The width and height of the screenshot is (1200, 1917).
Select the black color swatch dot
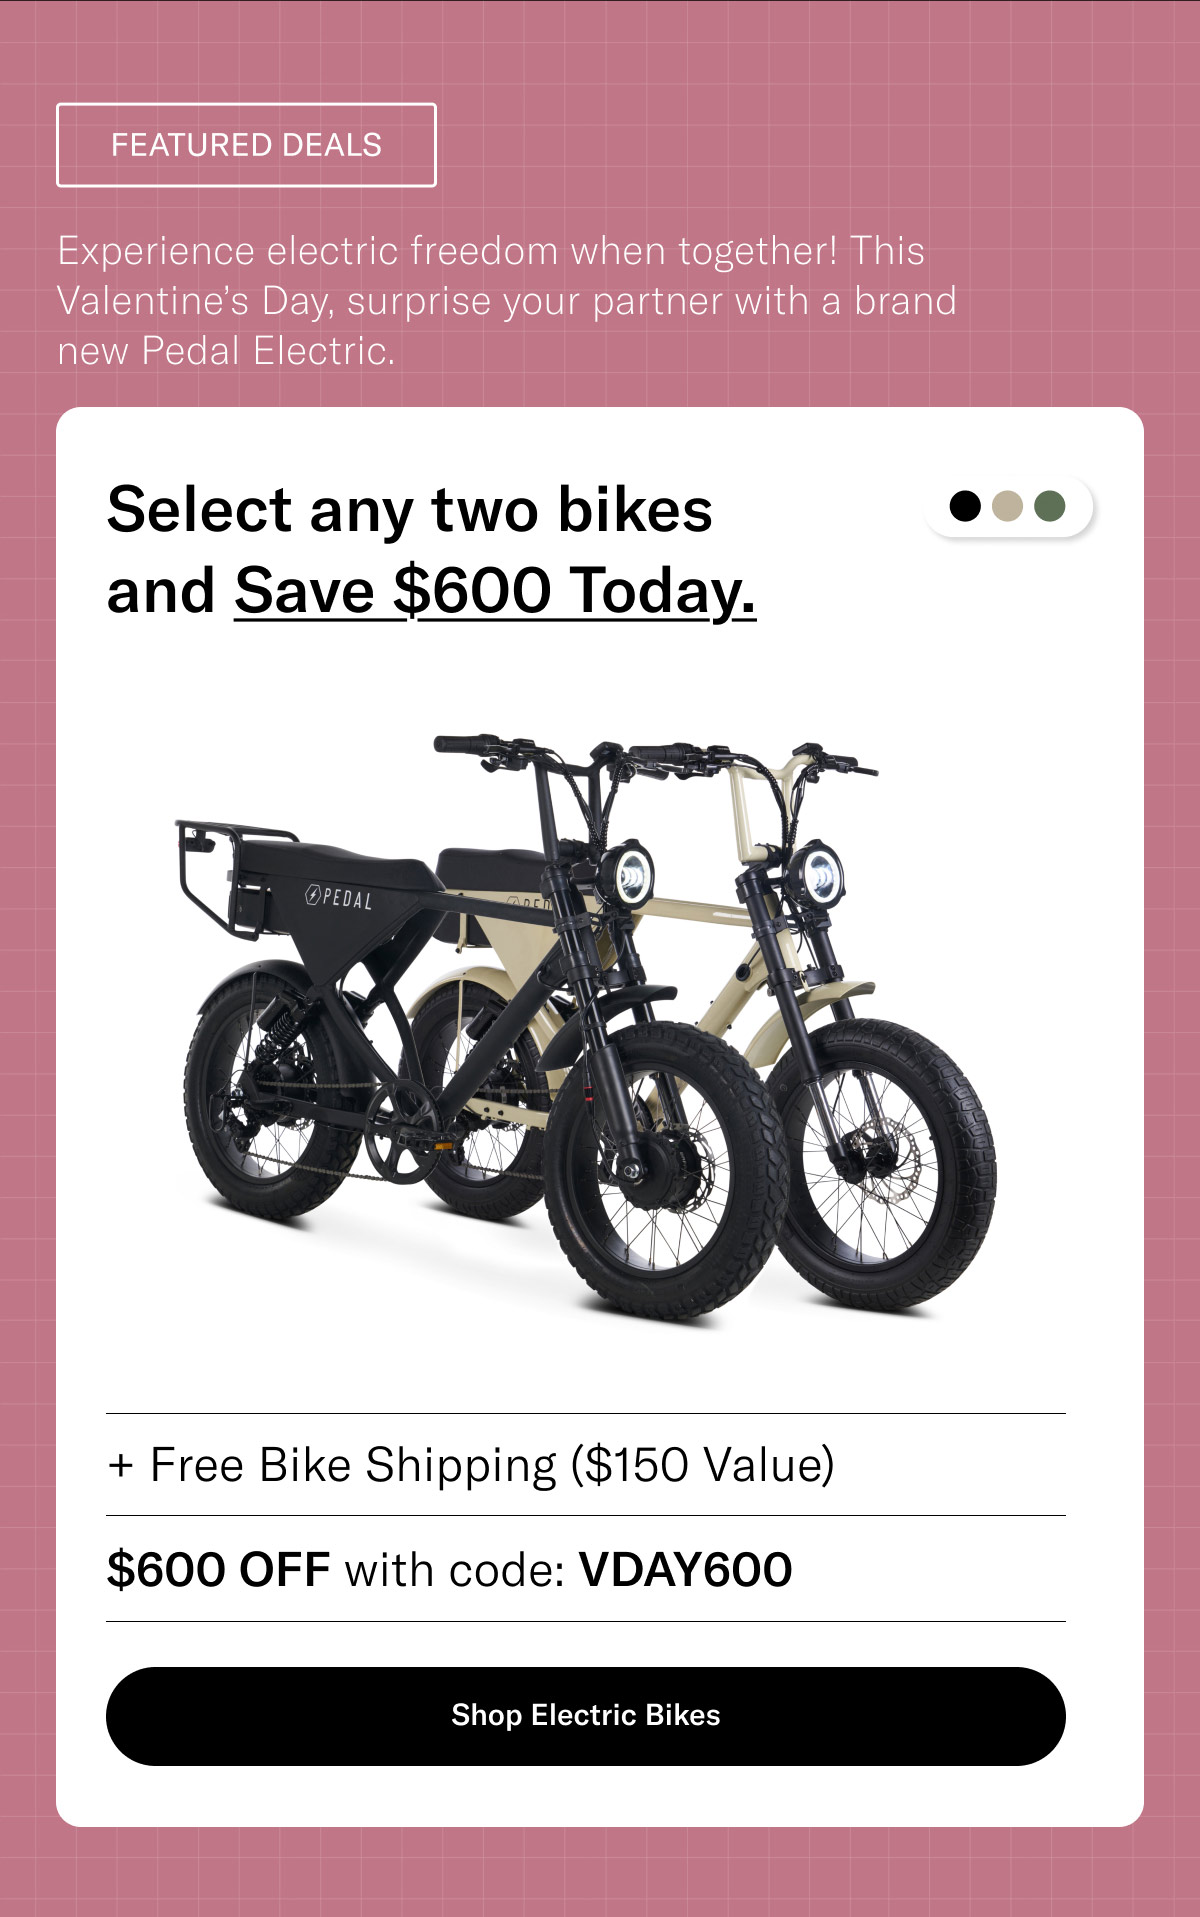(965, 506)
